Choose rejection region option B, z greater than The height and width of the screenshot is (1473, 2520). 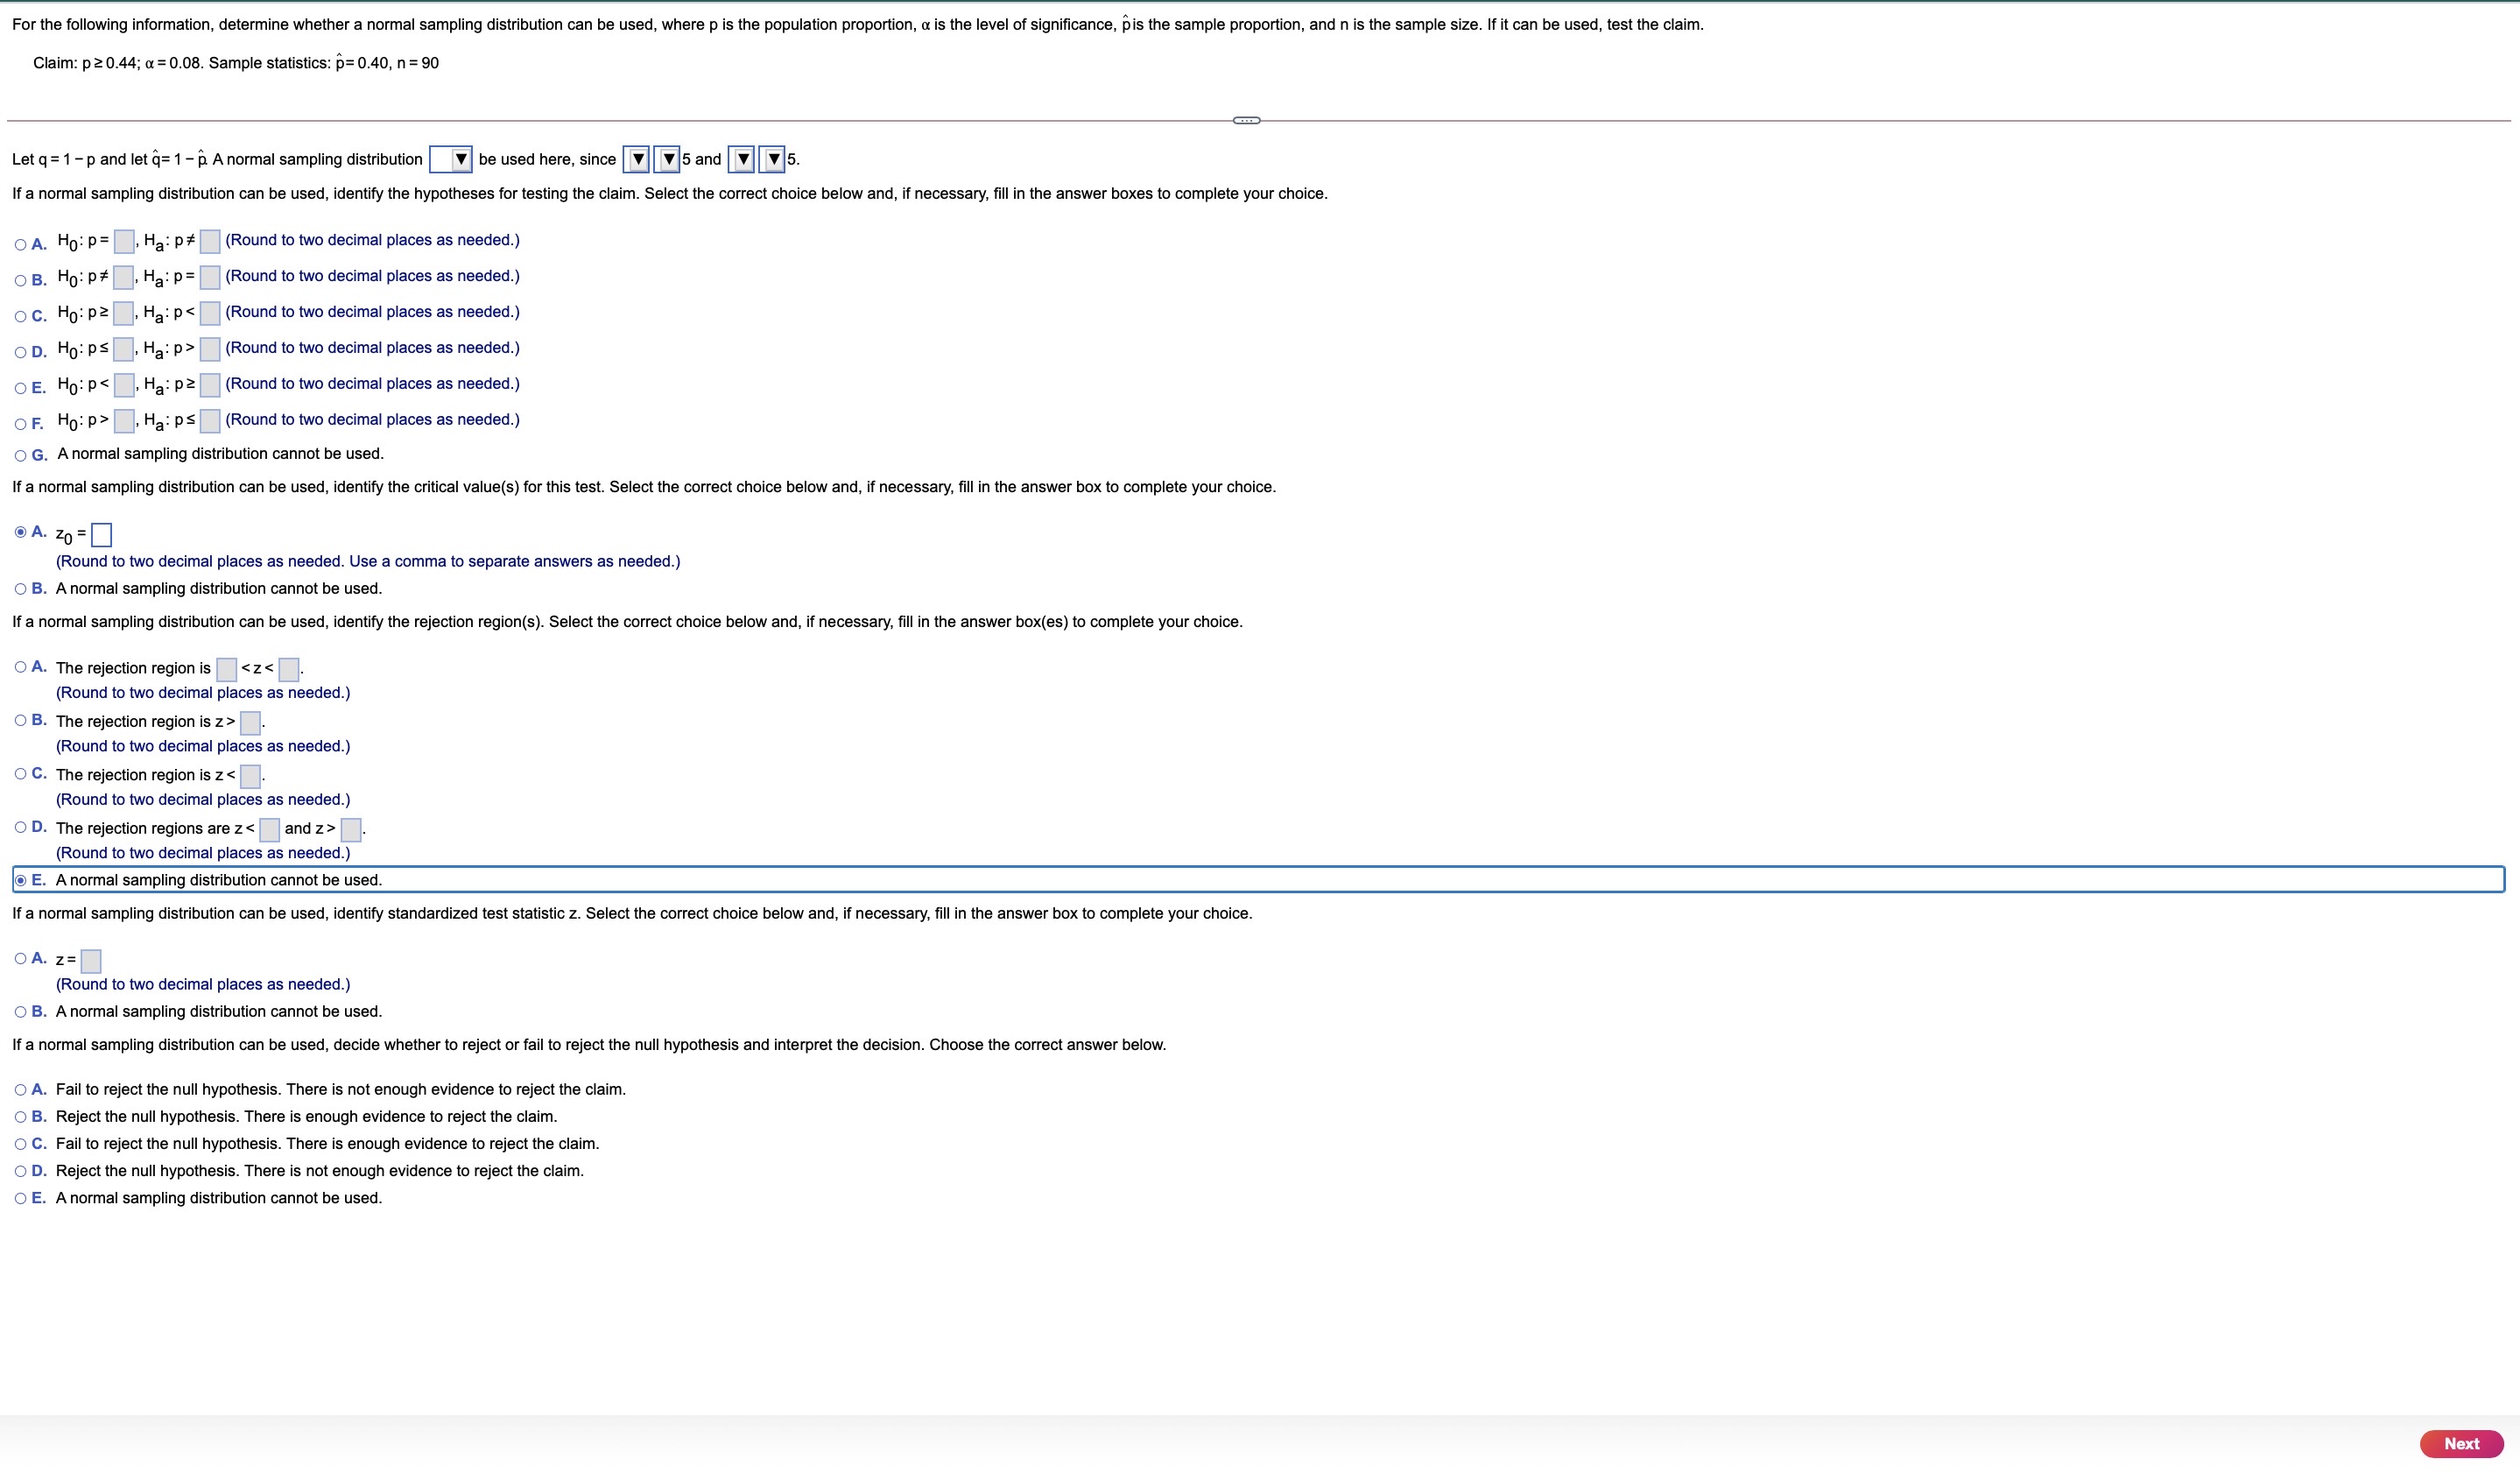point(21,720)
